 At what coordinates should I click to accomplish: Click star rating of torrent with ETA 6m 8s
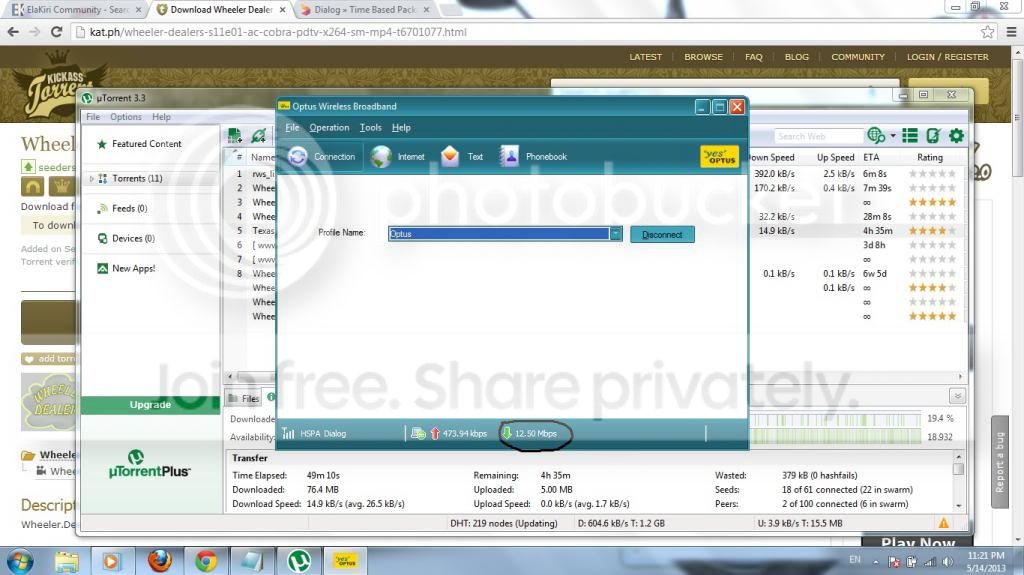coord(933,174)
